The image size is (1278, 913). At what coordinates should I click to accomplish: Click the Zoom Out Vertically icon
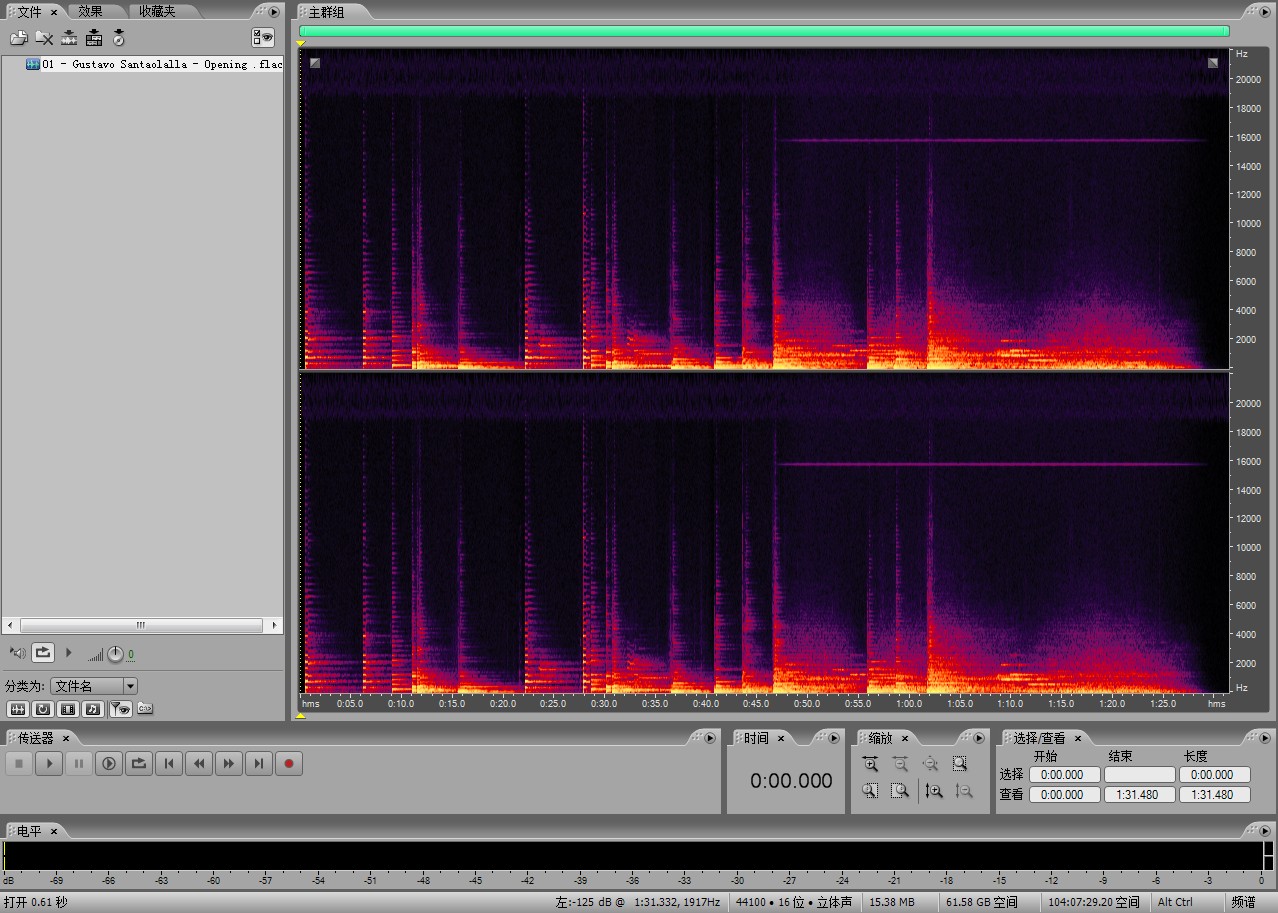point(964,791)
